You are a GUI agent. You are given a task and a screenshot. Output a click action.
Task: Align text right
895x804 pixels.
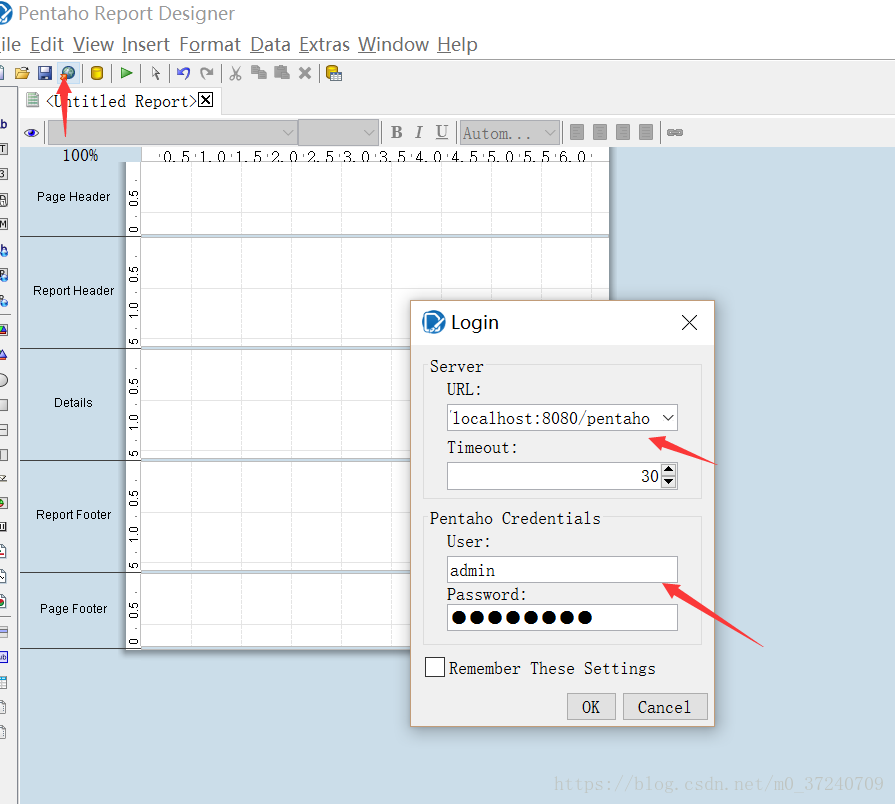[x=623, y=132]
